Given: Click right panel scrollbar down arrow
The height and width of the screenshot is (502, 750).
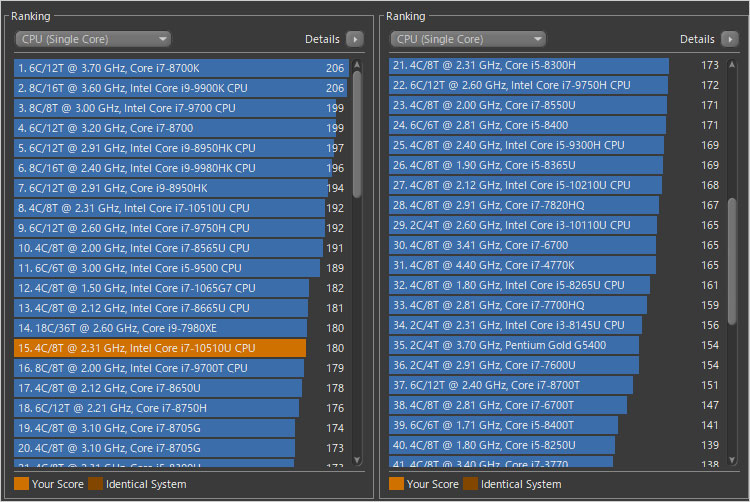Looking at the screenshot, I should 732,460.
